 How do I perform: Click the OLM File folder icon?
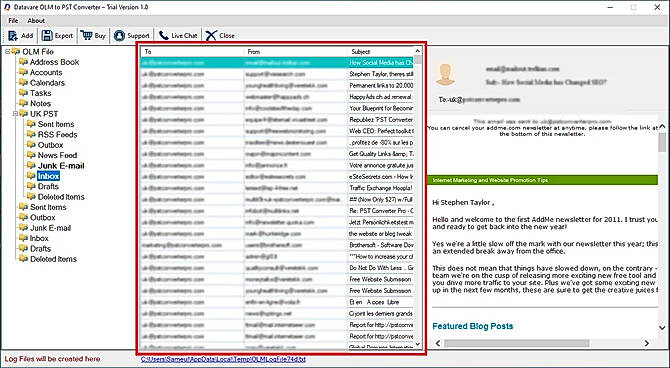click(16, 51)
